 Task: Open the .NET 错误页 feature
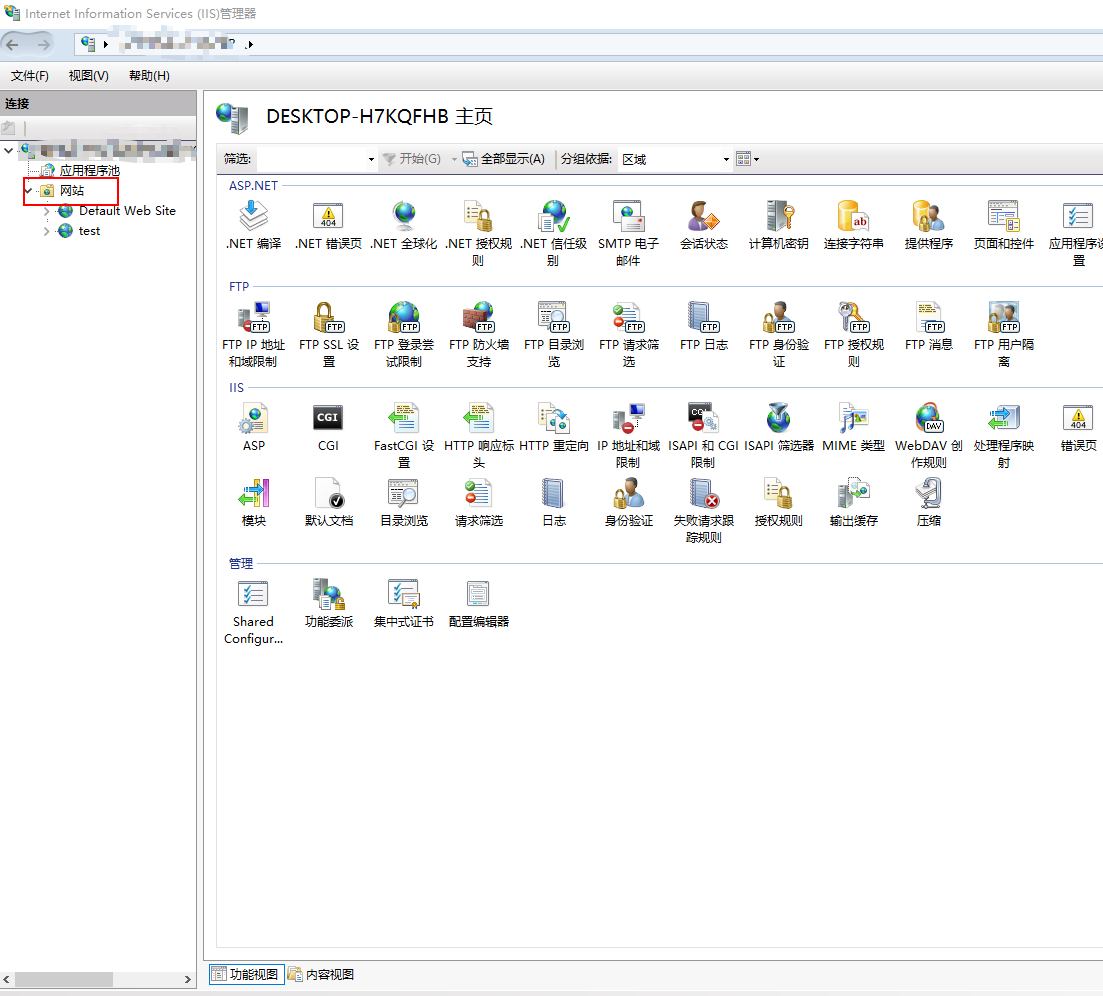[x=328, y=226]
